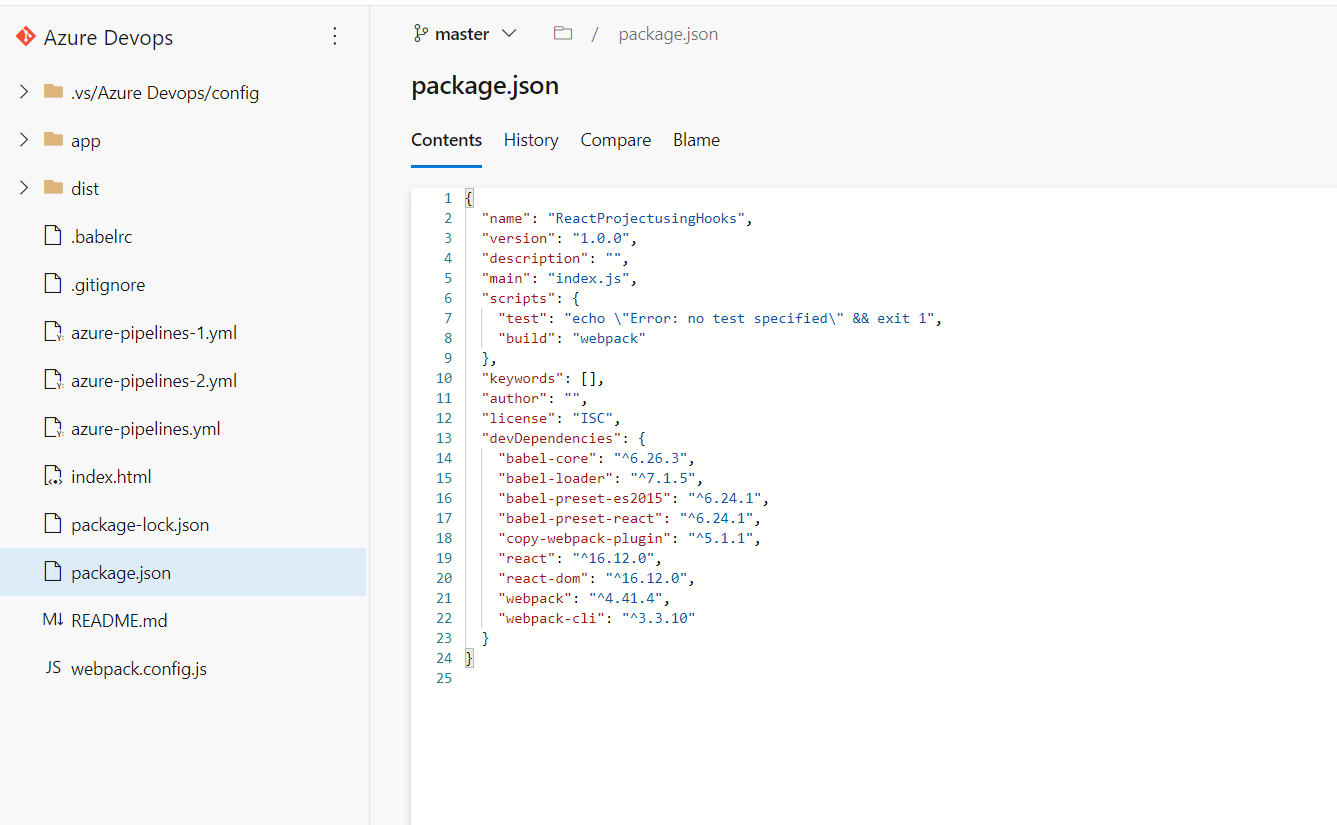
Task: Expand the dist folder
Action: point(23,188)
